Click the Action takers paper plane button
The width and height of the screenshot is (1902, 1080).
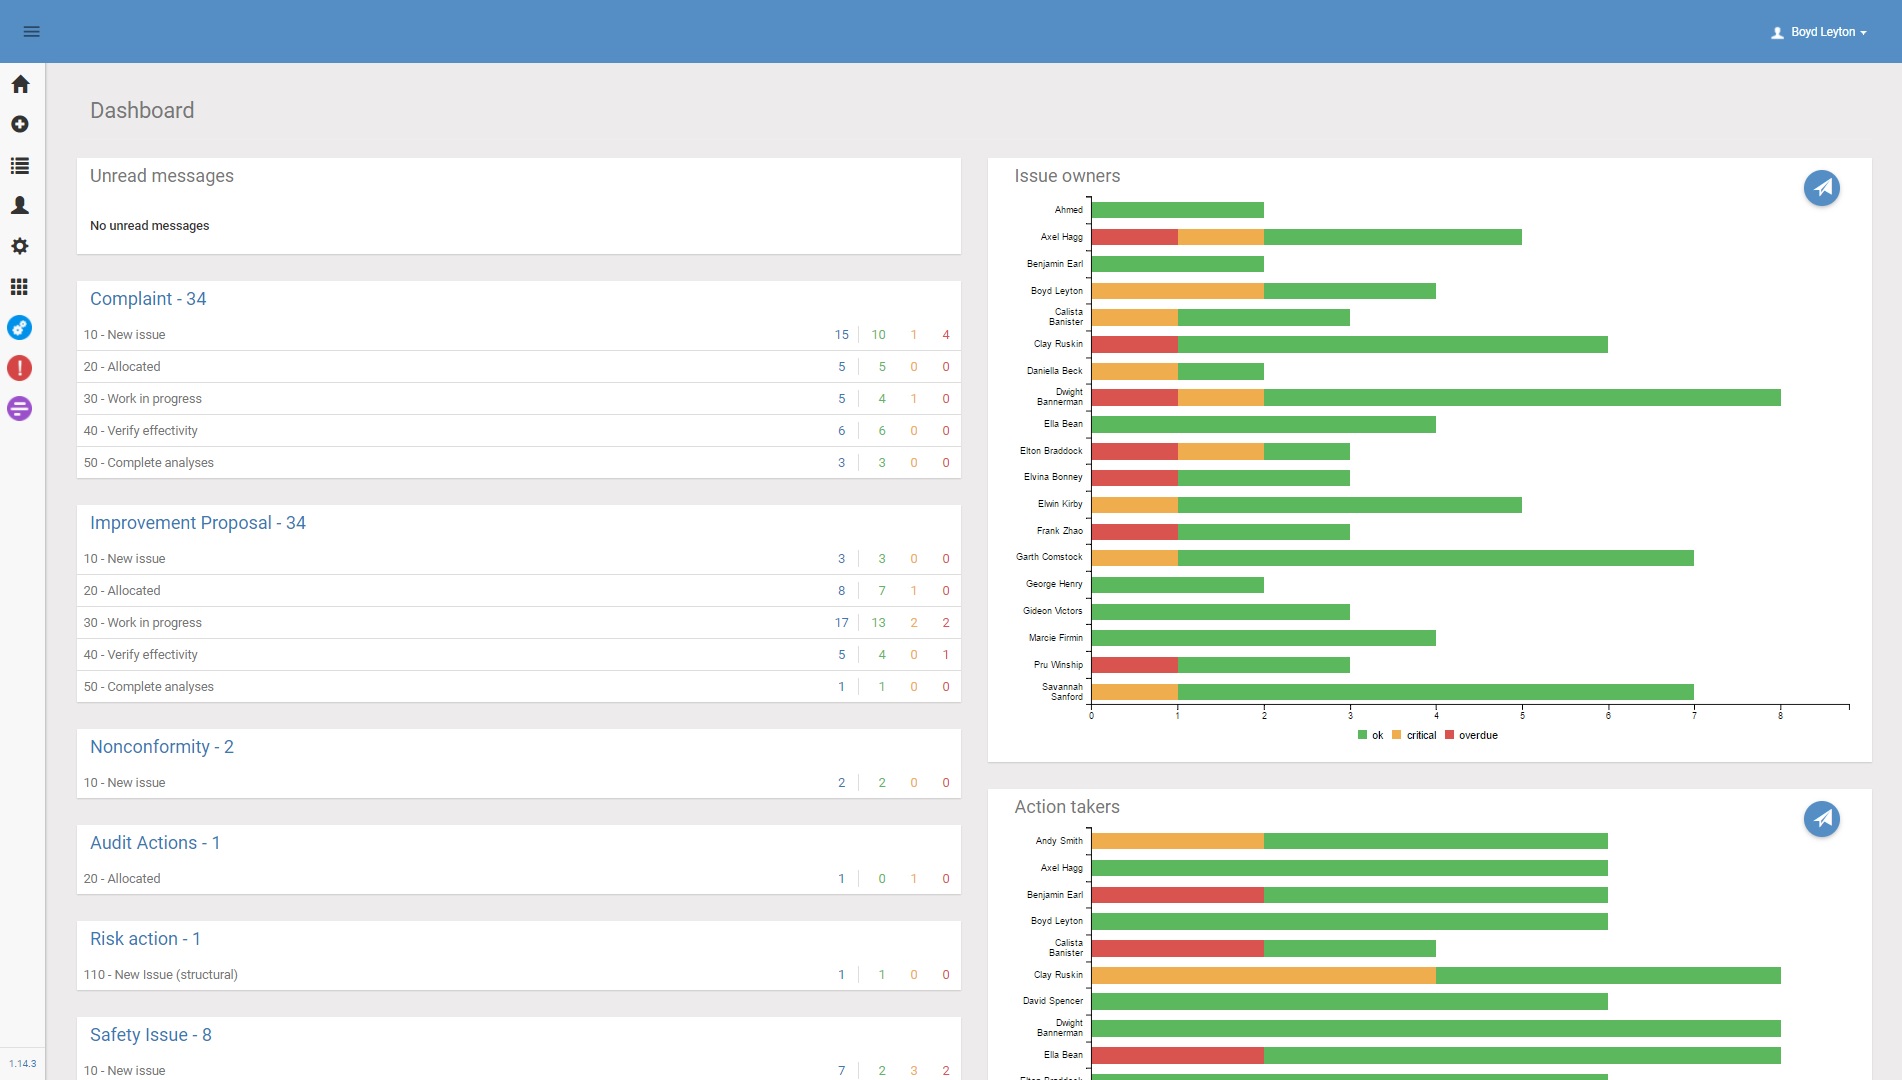[1822, 819]
